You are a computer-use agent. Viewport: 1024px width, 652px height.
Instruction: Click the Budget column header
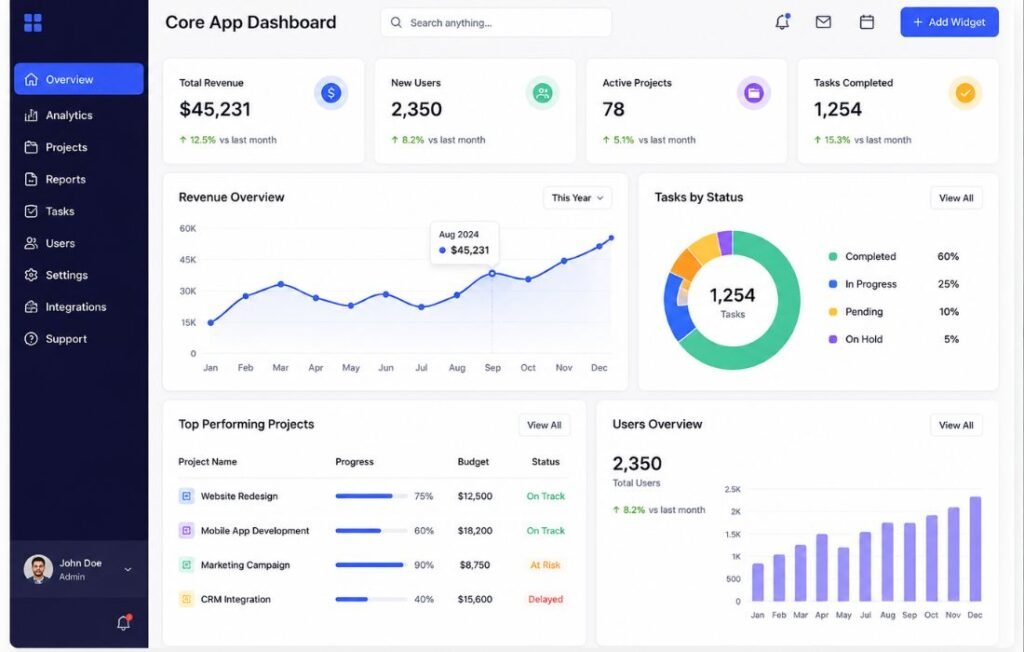pos(473,462)
